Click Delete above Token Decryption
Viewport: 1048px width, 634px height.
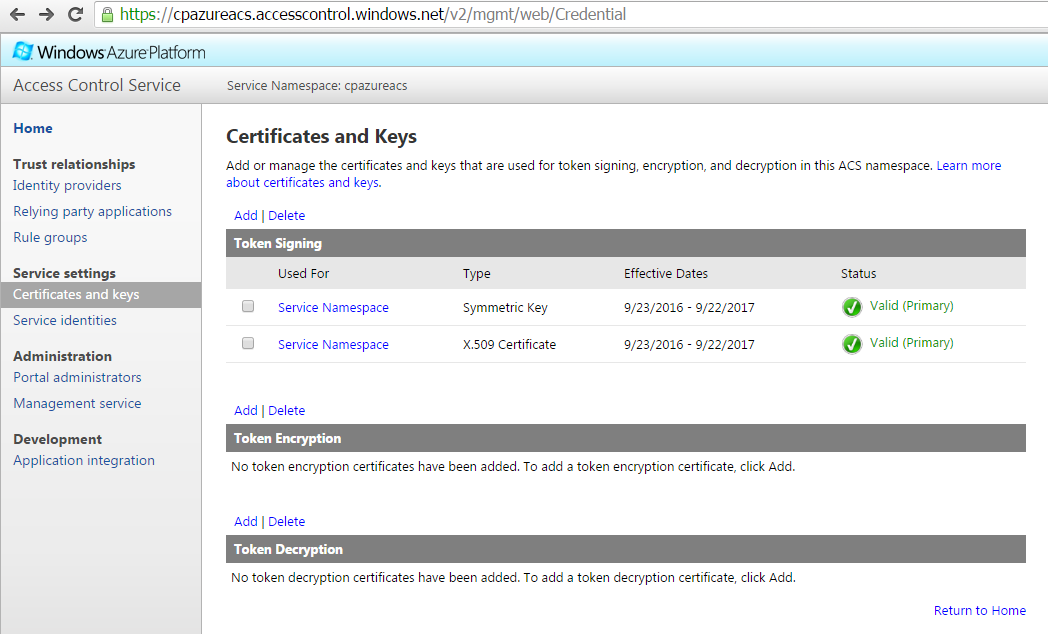(x=286, y=521)
